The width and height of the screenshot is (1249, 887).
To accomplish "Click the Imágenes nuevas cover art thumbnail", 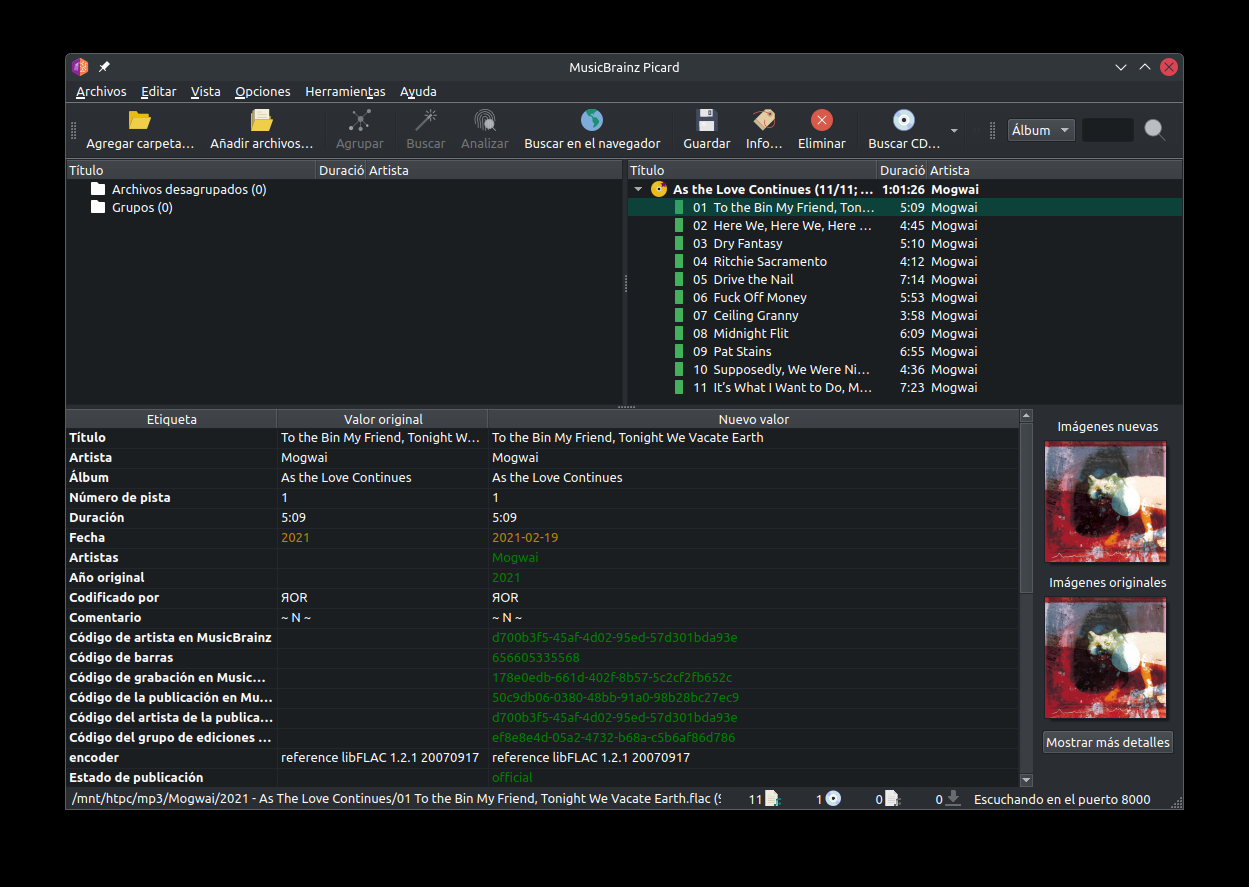I will click(1106, 502).
